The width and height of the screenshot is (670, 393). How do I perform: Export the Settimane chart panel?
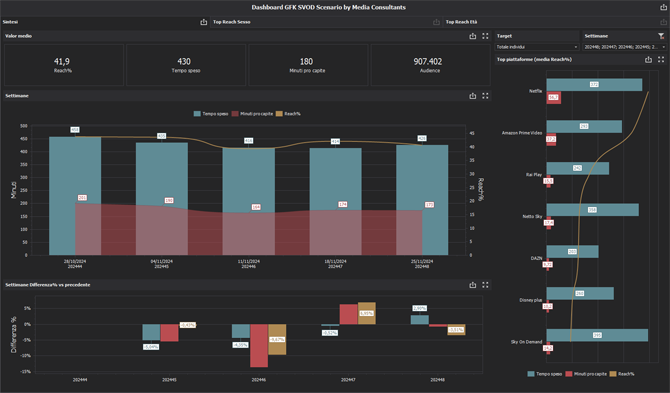point(473,96)
